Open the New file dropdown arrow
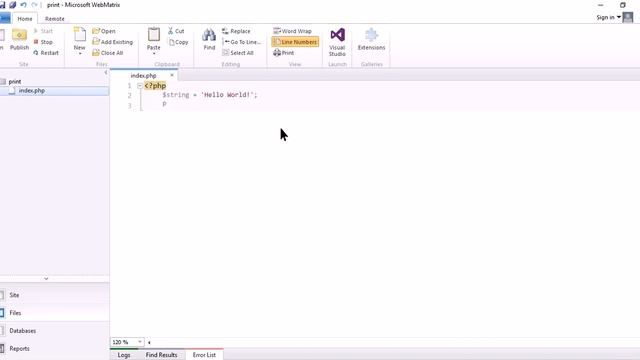The image size is (640, 360). click(x=80, y=54)
